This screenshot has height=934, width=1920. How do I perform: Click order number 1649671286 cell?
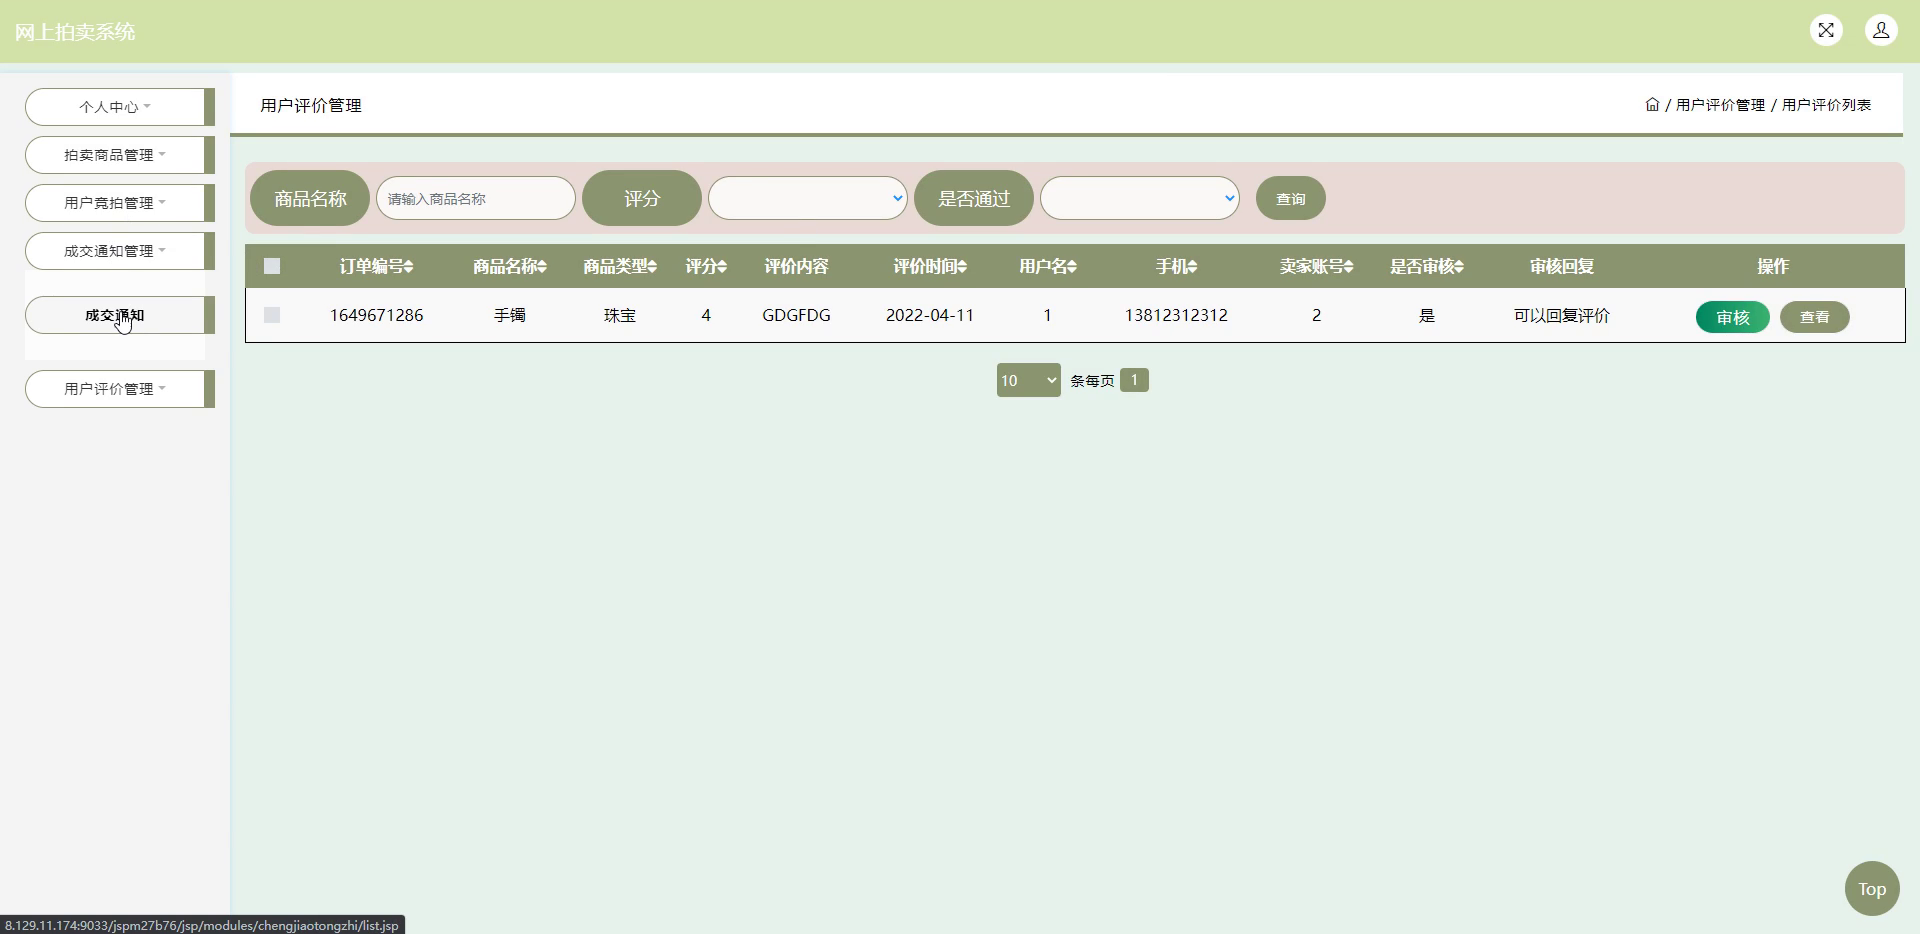pyautogui.click(x=376, y=315)
